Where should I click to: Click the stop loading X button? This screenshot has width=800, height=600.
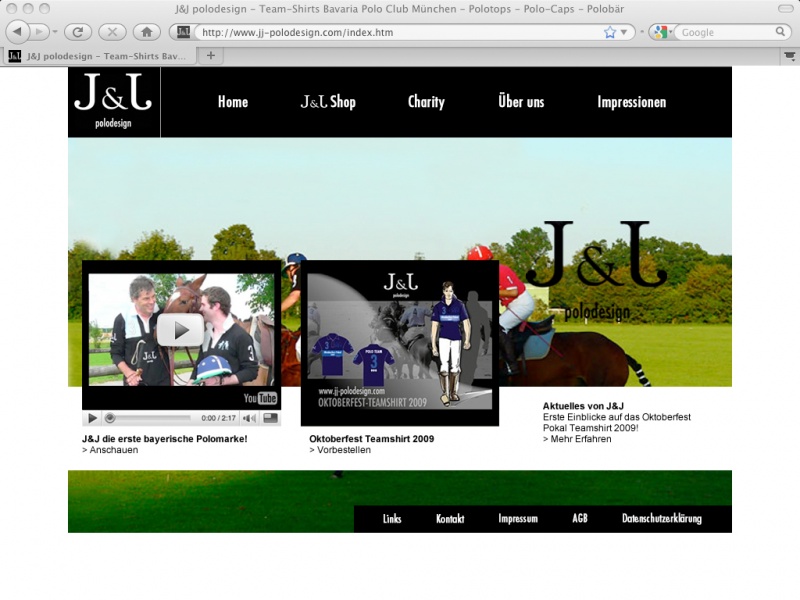click(112, 32)
